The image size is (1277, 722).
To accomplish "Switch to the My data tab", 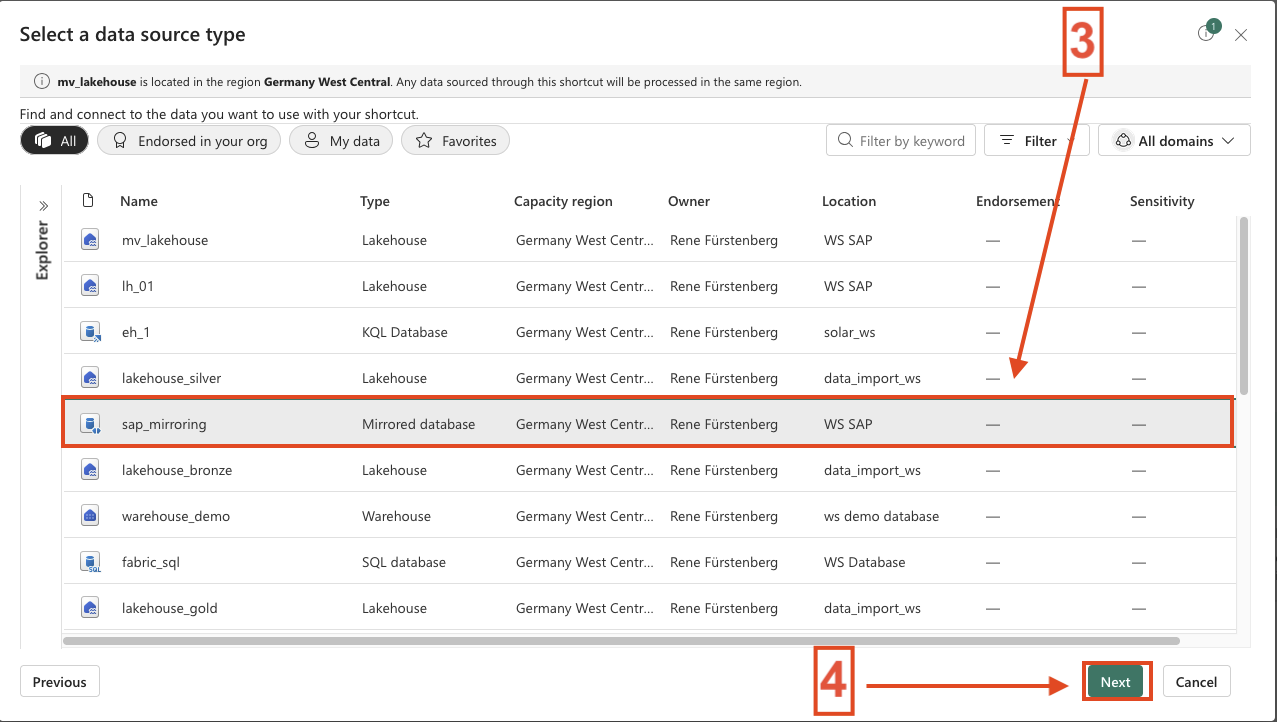I will point(341,141).
